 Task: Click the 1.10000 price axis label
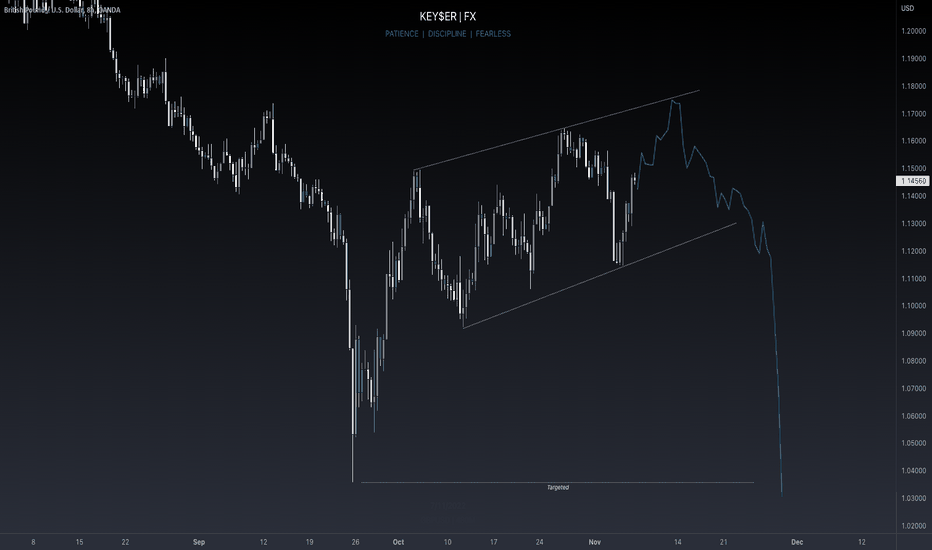coord(914,306)
